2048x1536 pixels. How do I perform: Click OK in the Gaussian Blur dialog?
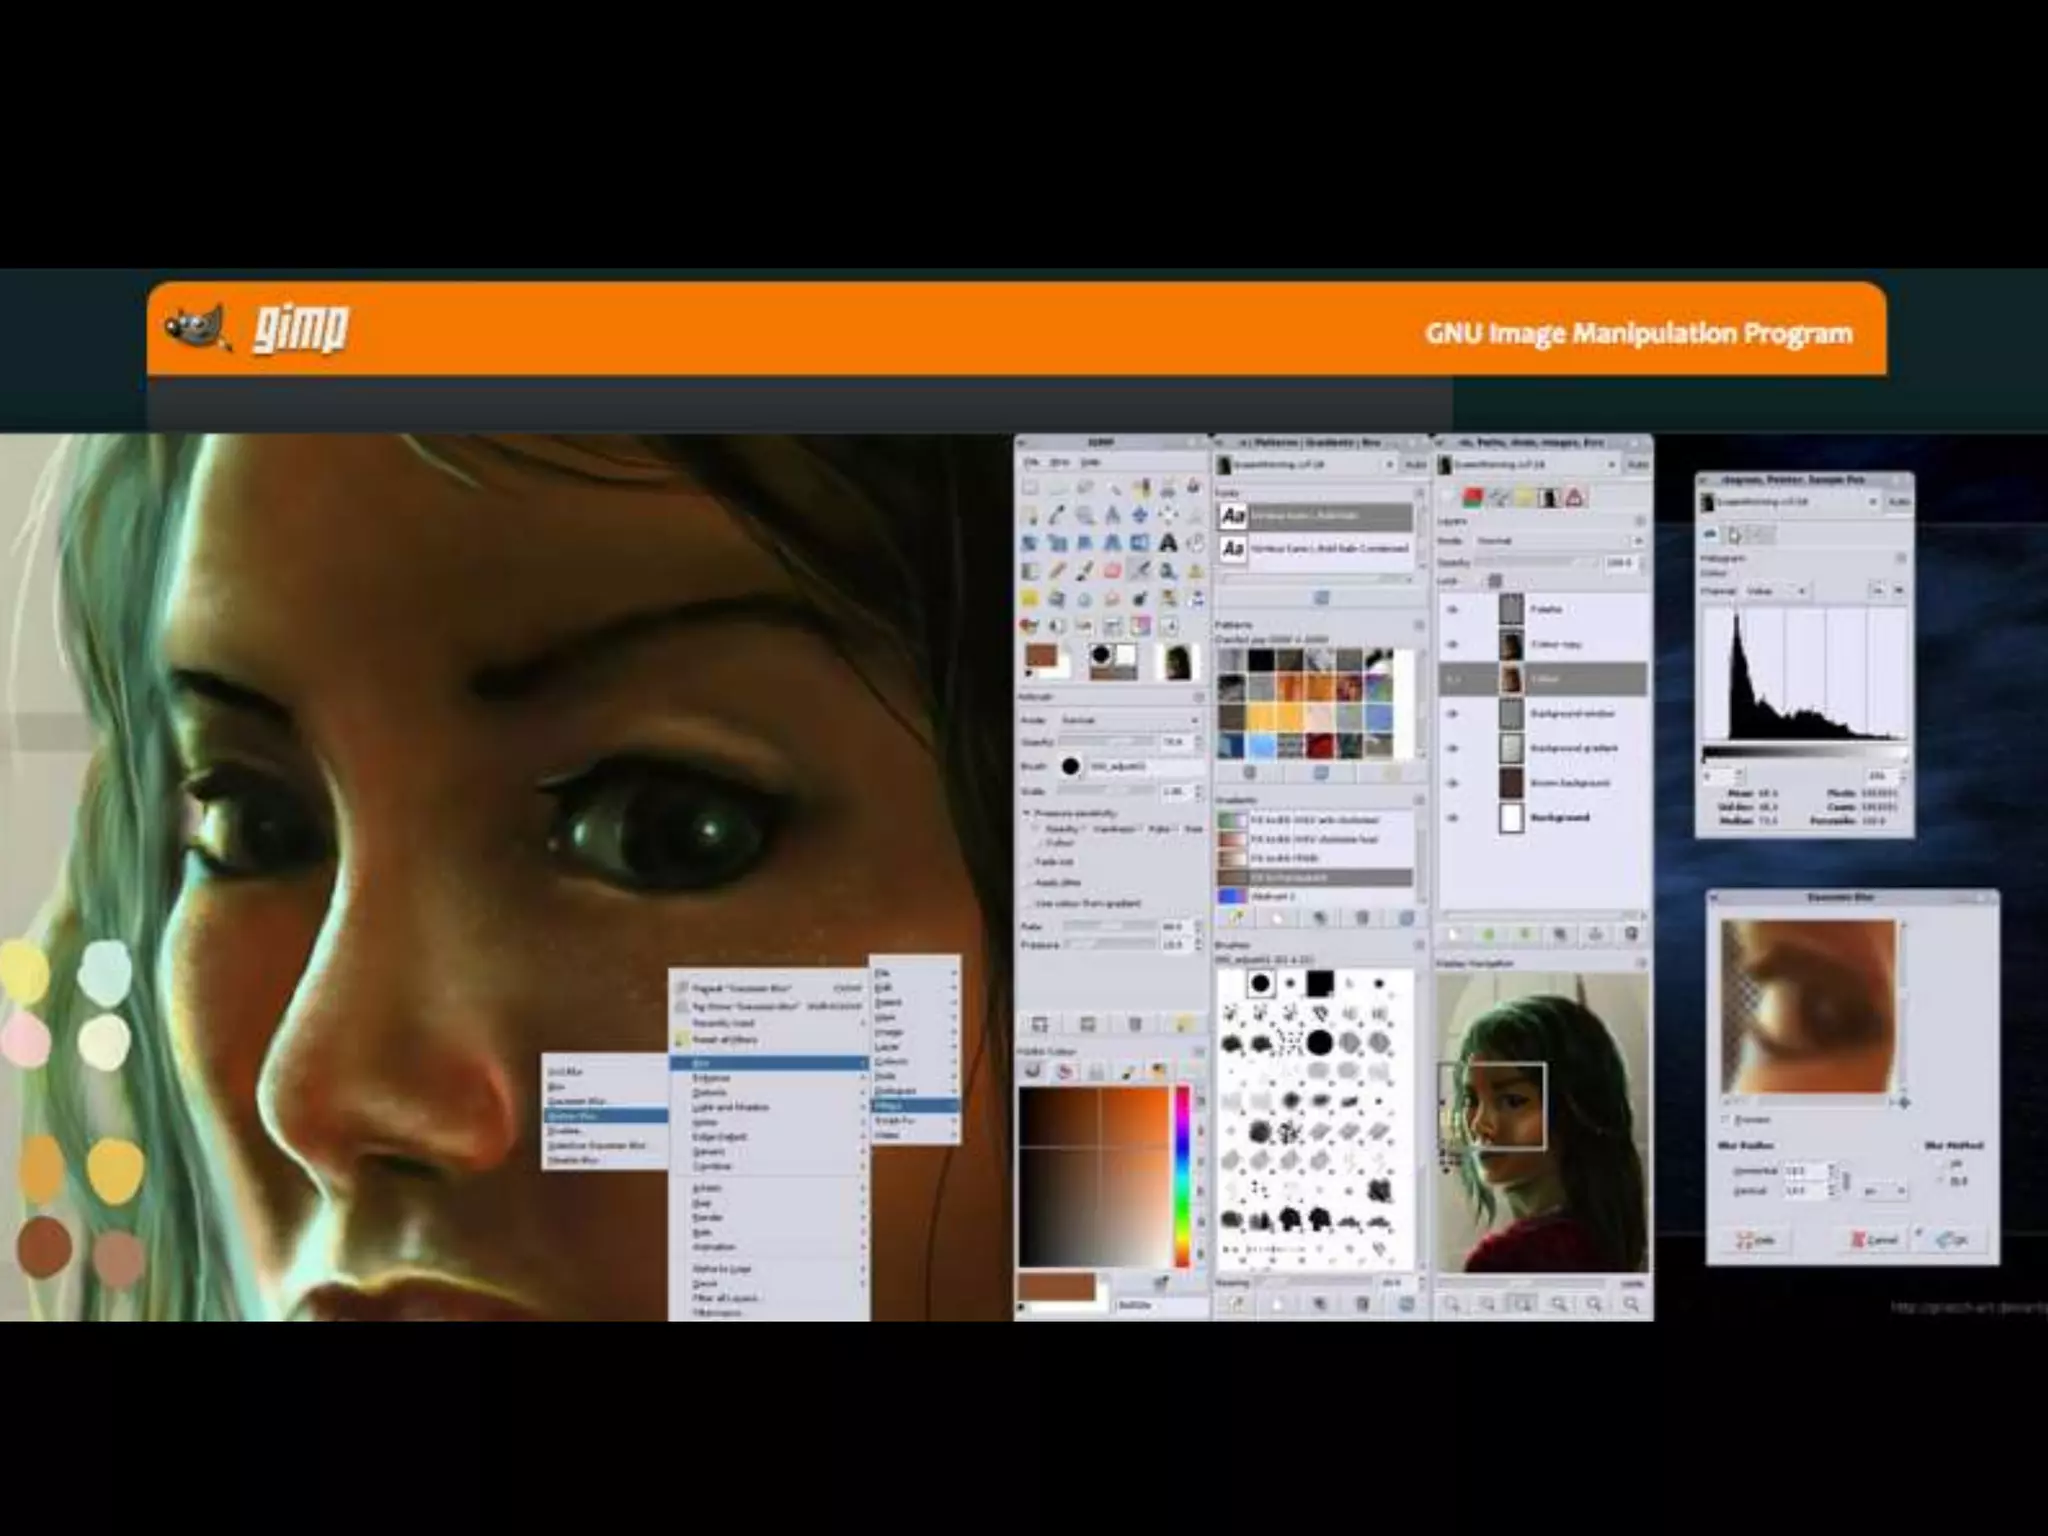[1951, 1240]
